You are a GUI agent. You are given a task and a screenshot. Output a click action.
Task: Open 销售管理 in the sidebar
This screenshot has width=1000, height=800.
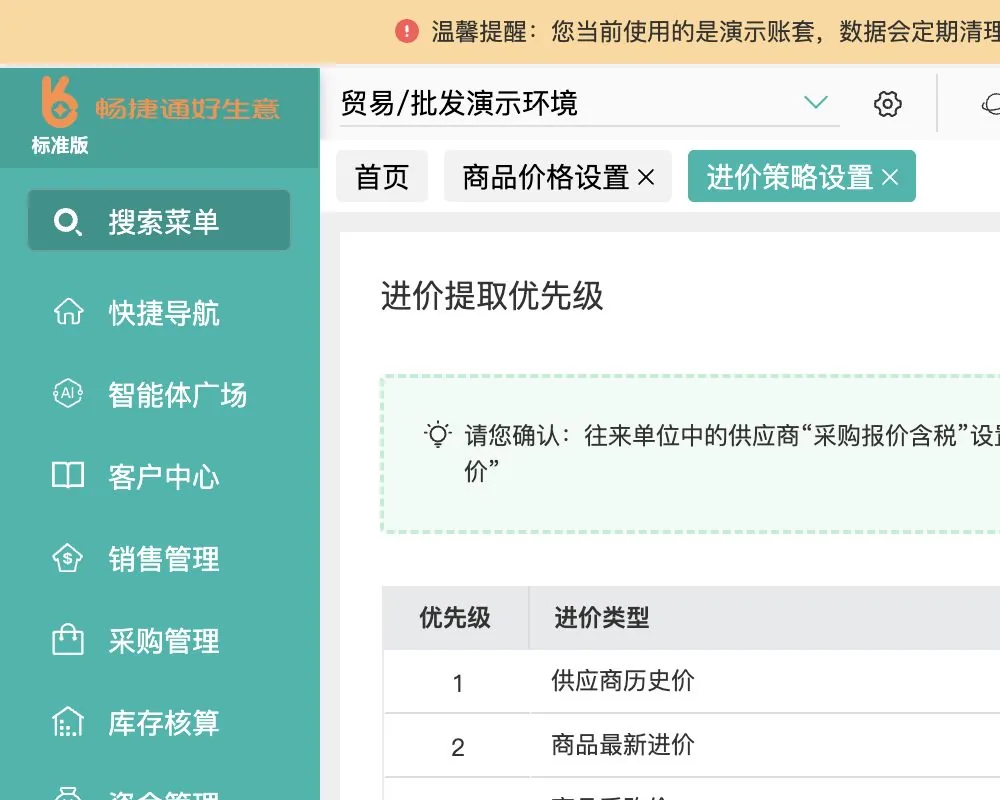163,559
